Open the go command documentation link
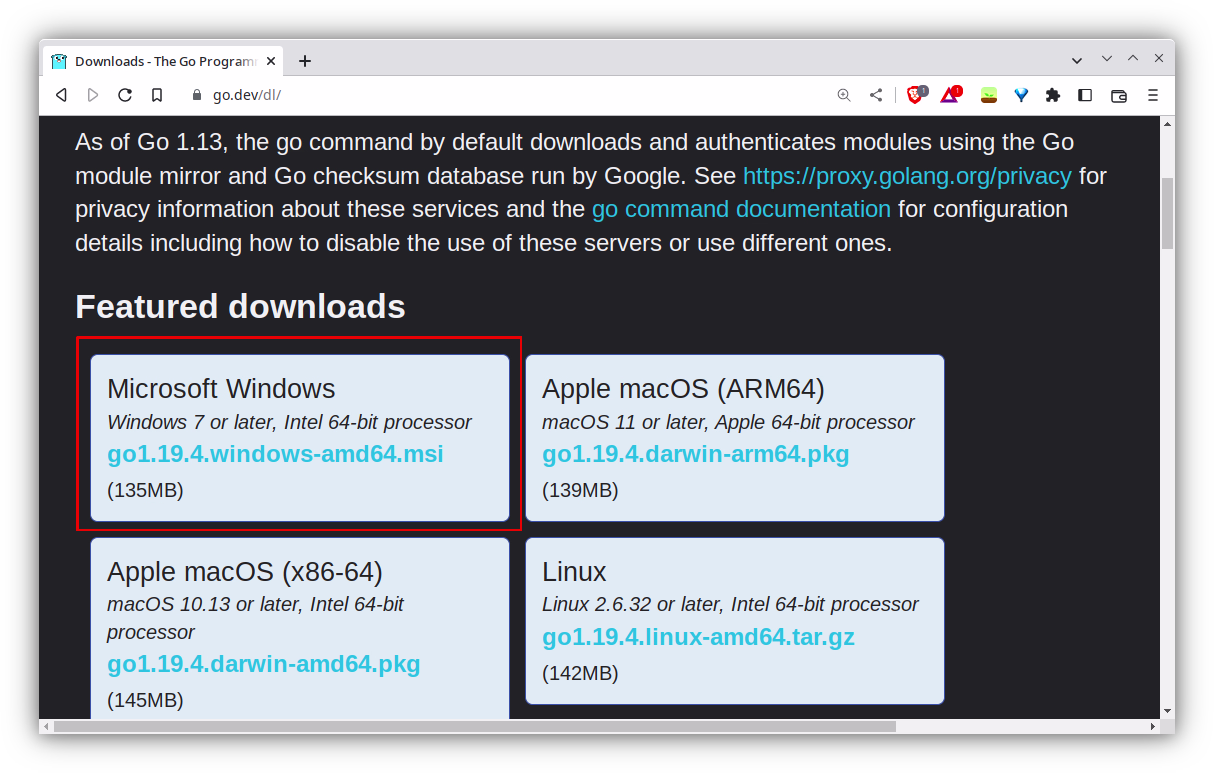The width and height of the screenshot is (1214, 773). click(x=741, y=209)
